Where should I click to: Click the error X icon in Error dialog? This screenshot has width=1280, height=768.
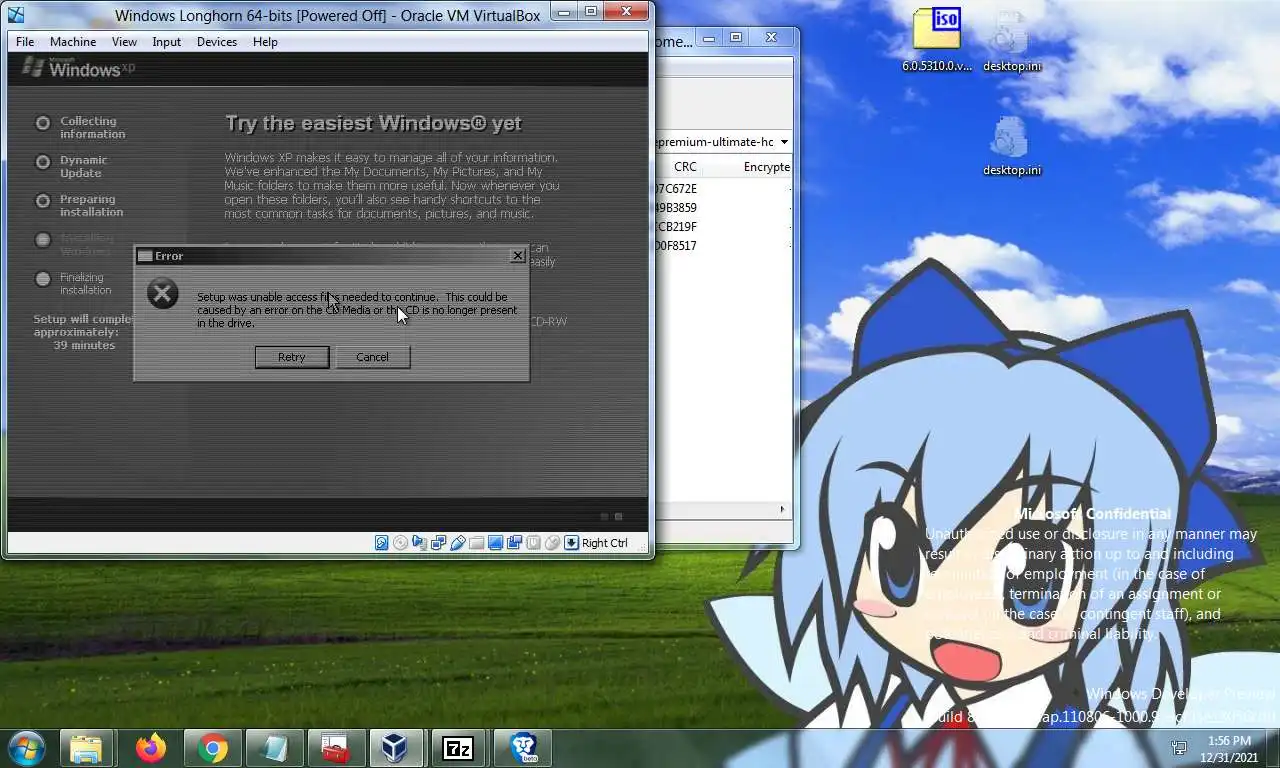162,293
